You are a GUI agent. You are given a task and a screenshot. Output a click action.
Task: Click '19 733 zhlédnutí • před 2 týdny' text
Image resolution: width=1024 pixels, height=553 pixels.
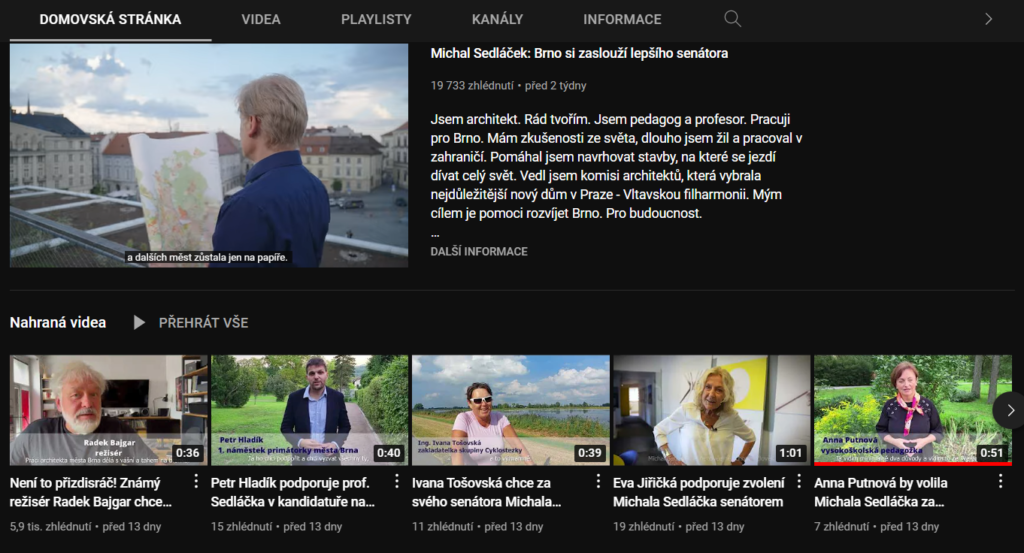pos(508,86)
